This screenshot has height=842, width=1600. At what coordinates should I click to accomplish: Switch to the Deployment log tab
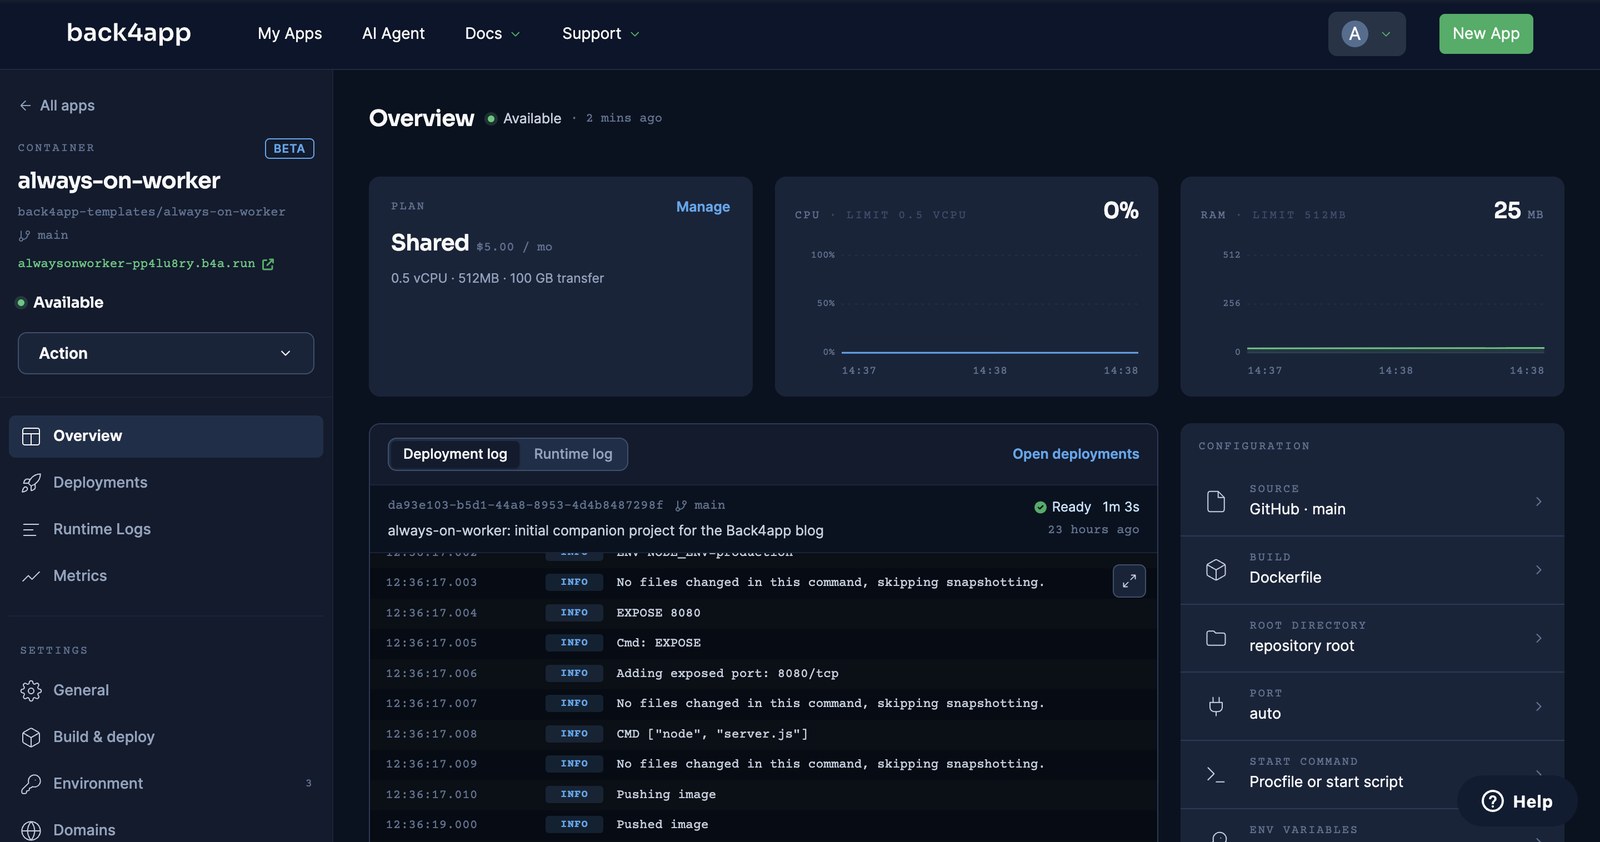(455, 454)
